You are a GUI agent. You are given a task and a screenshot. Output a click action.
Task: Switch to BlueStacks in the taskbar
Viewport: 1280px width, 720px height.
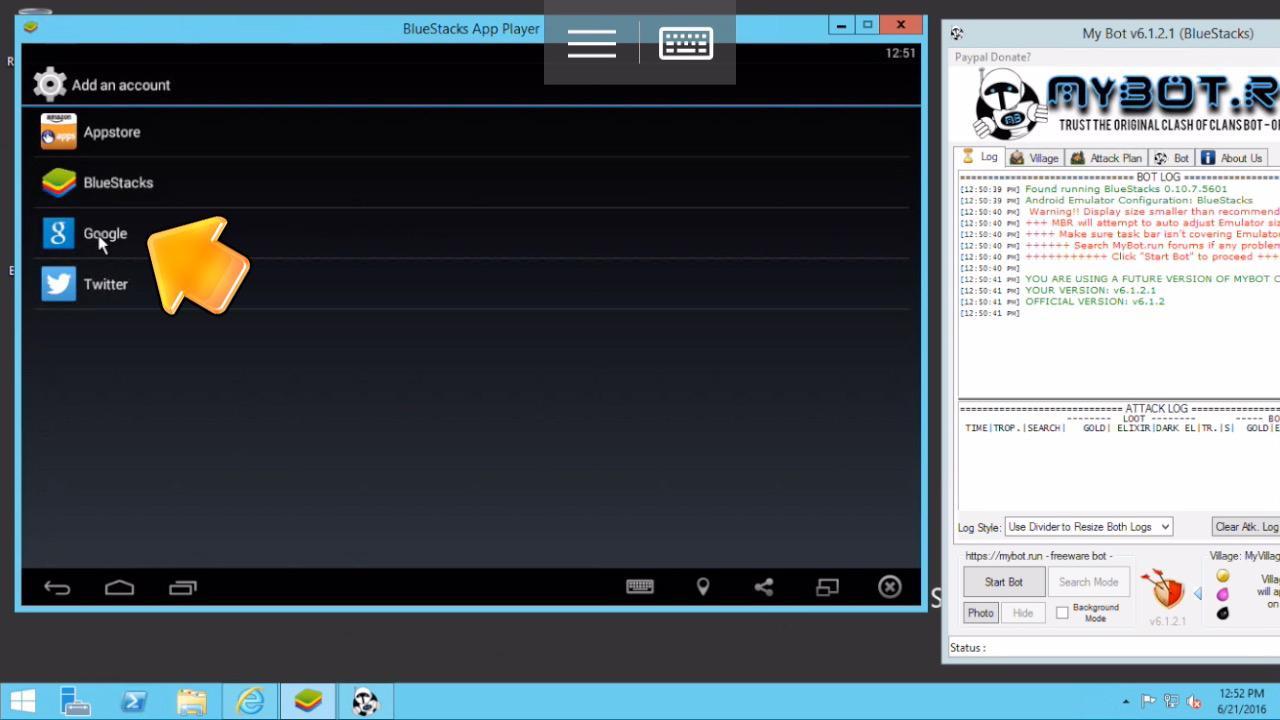[x=308, y=701]
